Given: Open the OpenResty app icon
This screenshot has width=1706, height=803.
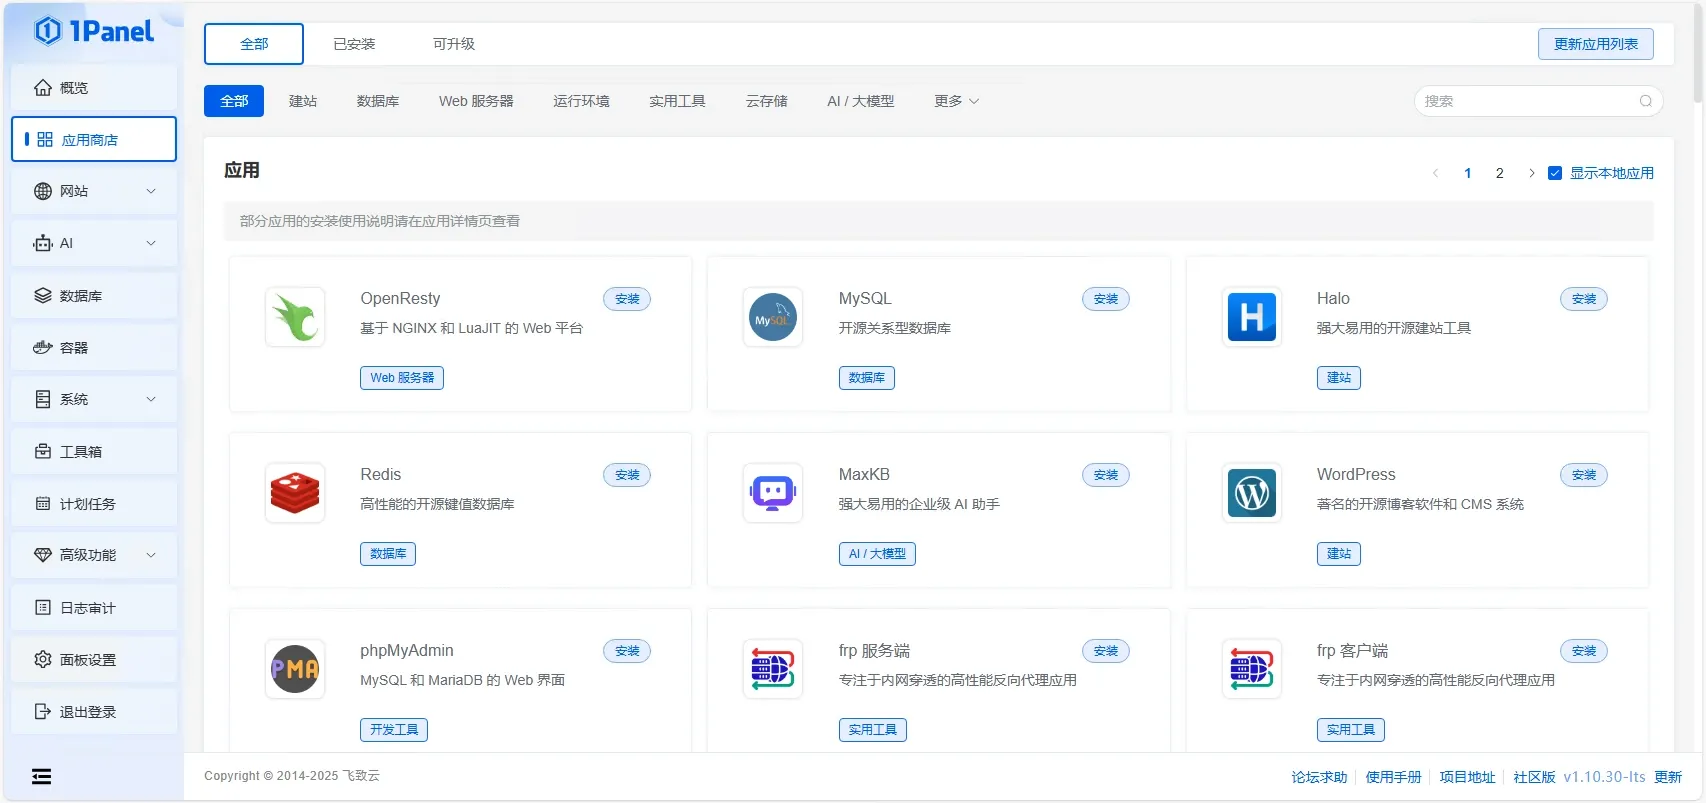Looking at the screenshot, I should point(295,317).
